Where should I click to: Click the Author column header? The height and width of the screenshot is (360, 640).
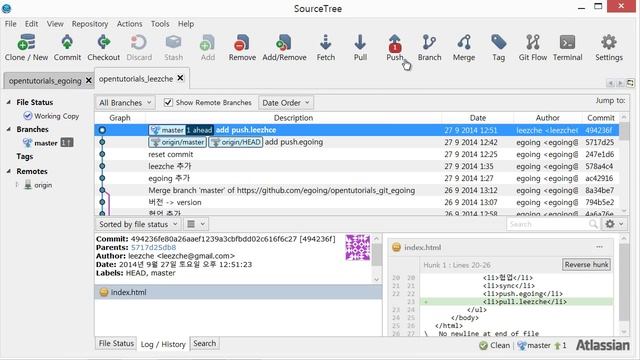tap(547, 118)
